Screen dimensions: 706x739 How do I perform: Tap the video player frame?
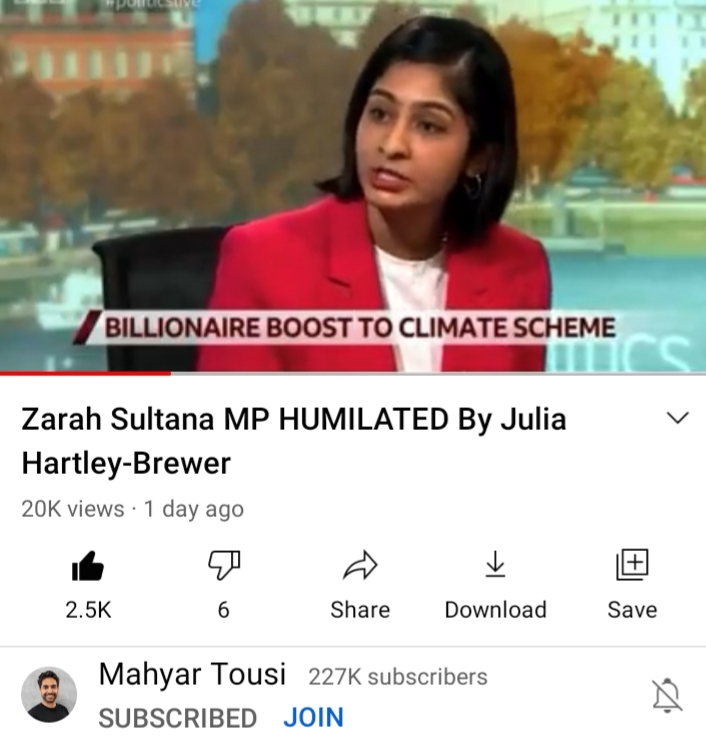pyautogui.click(x=353, y=185)
